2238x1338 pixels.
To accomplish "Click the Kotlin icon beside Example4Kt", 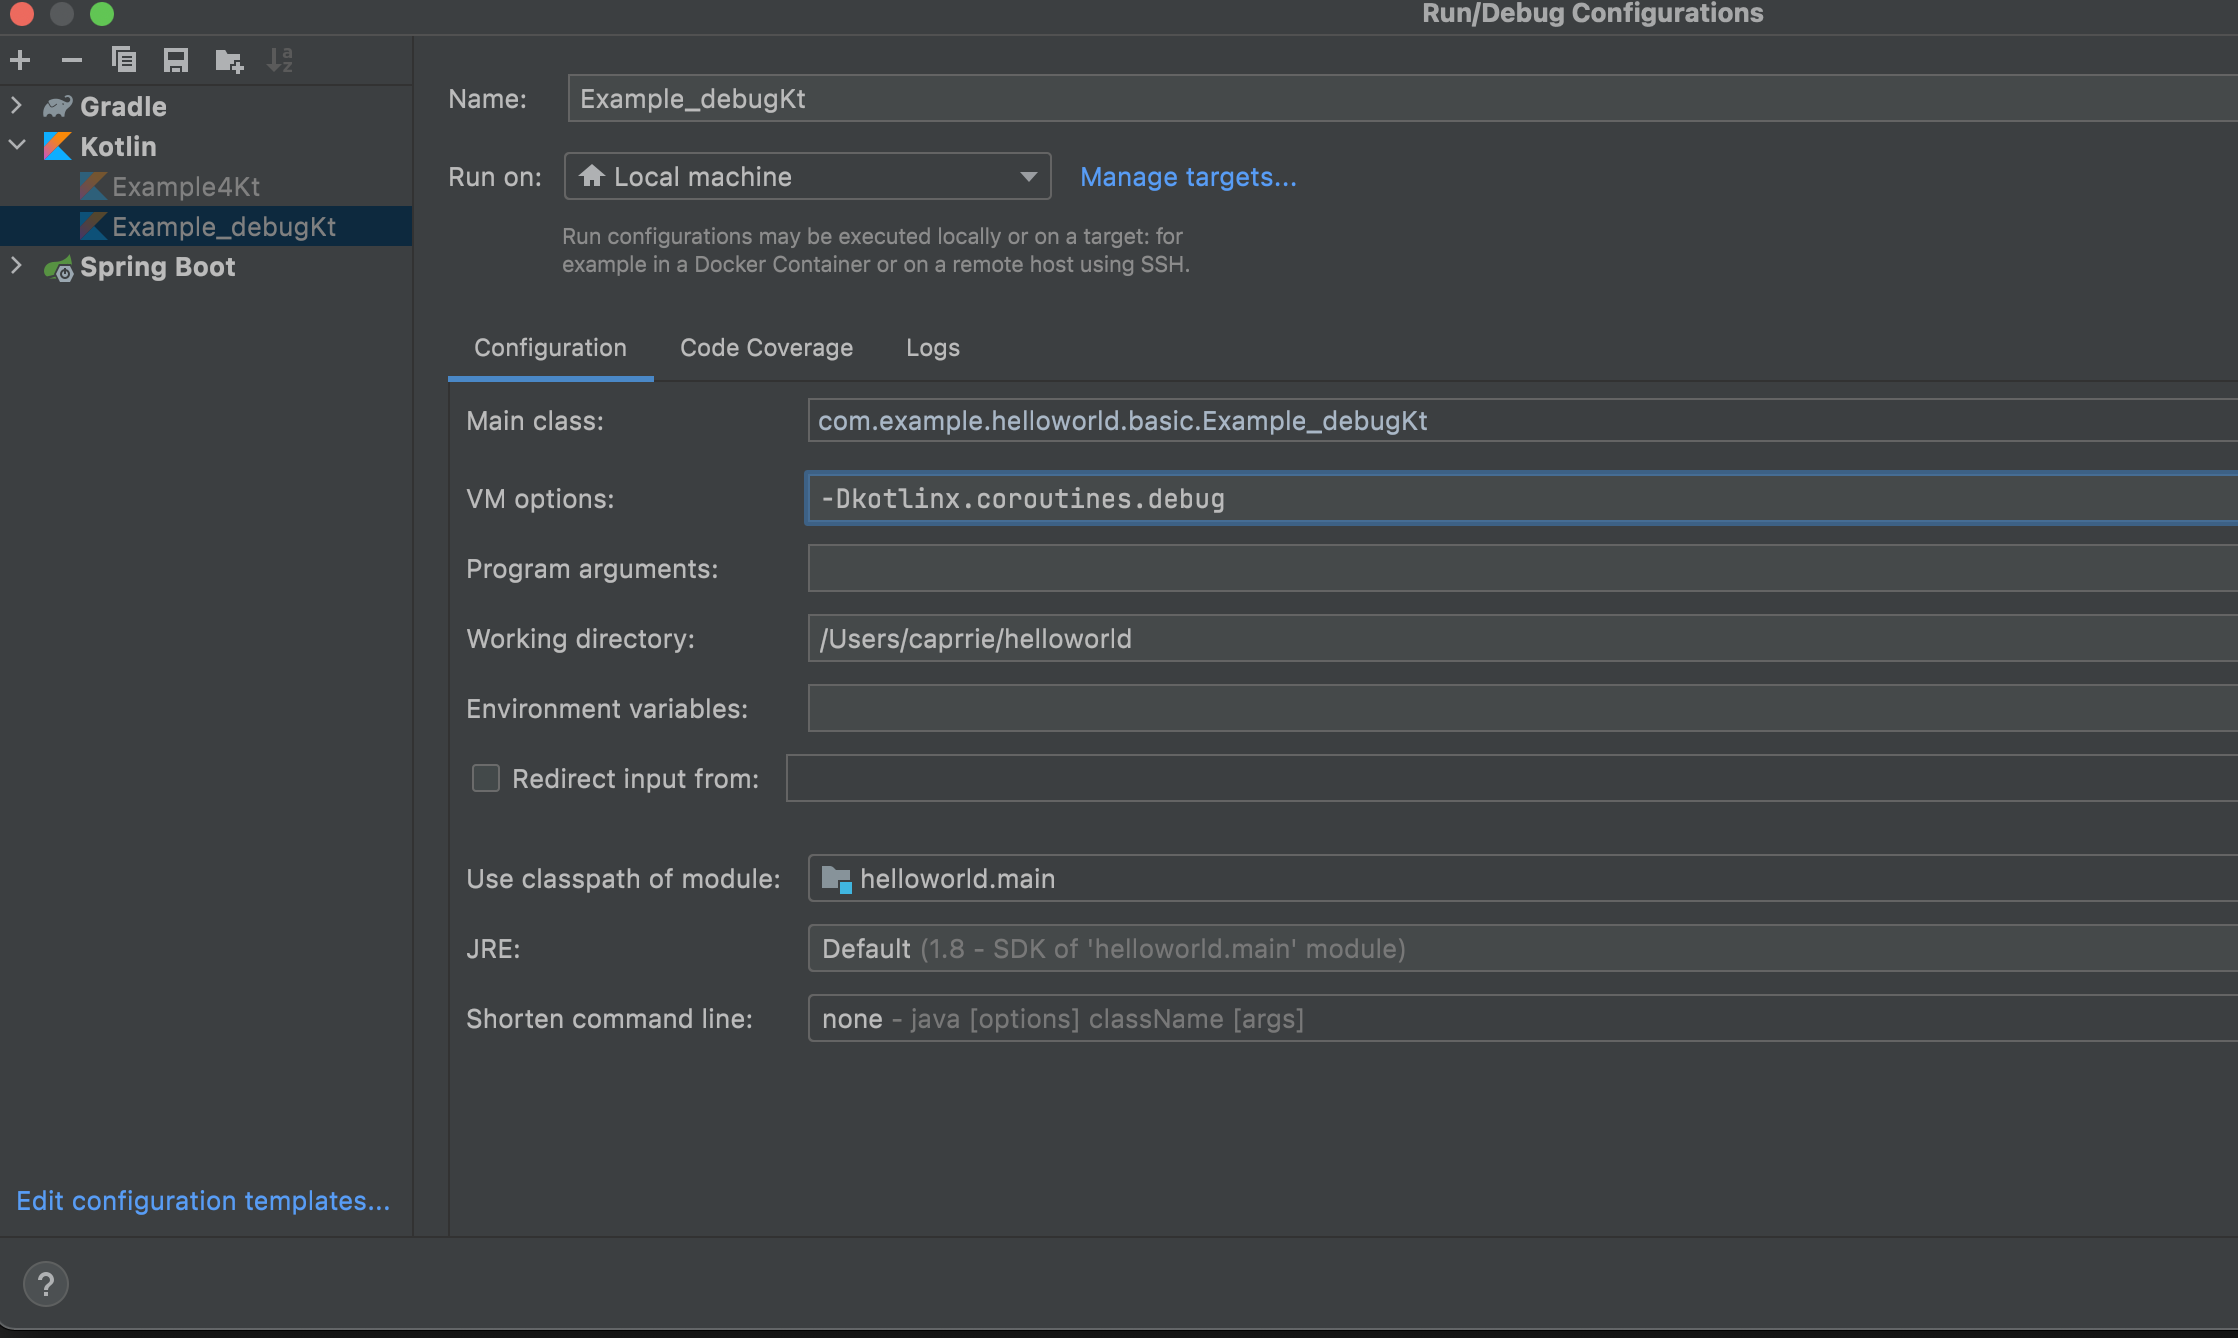I will click(93, 187).
